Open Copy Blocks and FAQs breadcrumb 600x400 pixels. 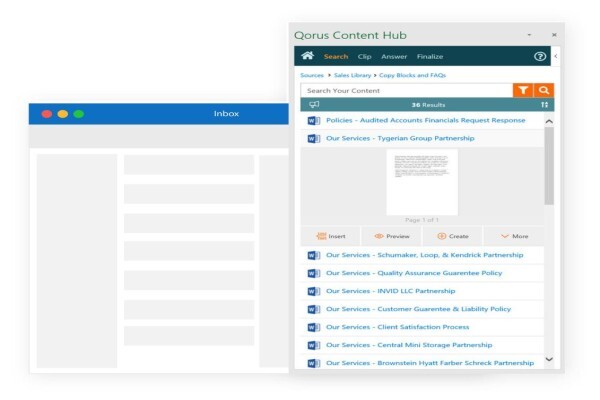tap(412, 75)
